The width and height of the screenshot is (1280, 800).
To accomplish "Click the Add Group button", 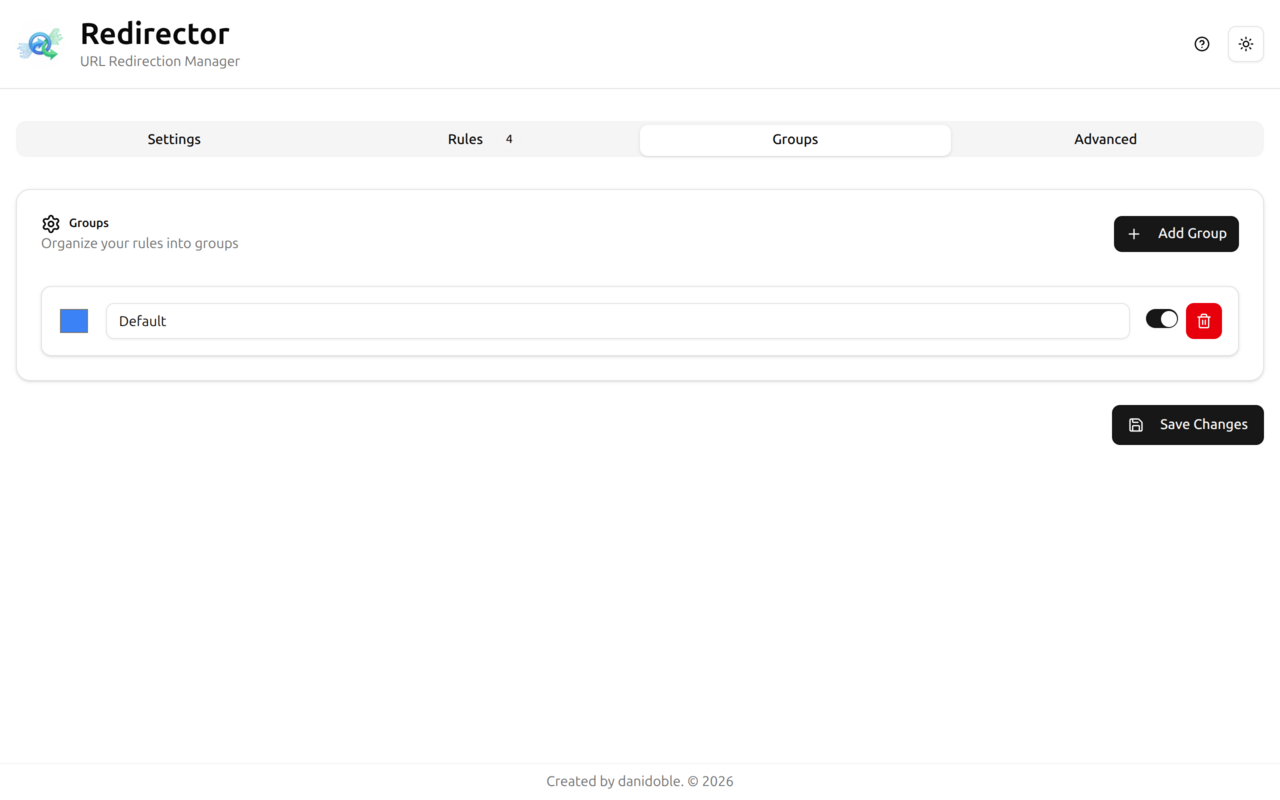I will [1176, 233].
